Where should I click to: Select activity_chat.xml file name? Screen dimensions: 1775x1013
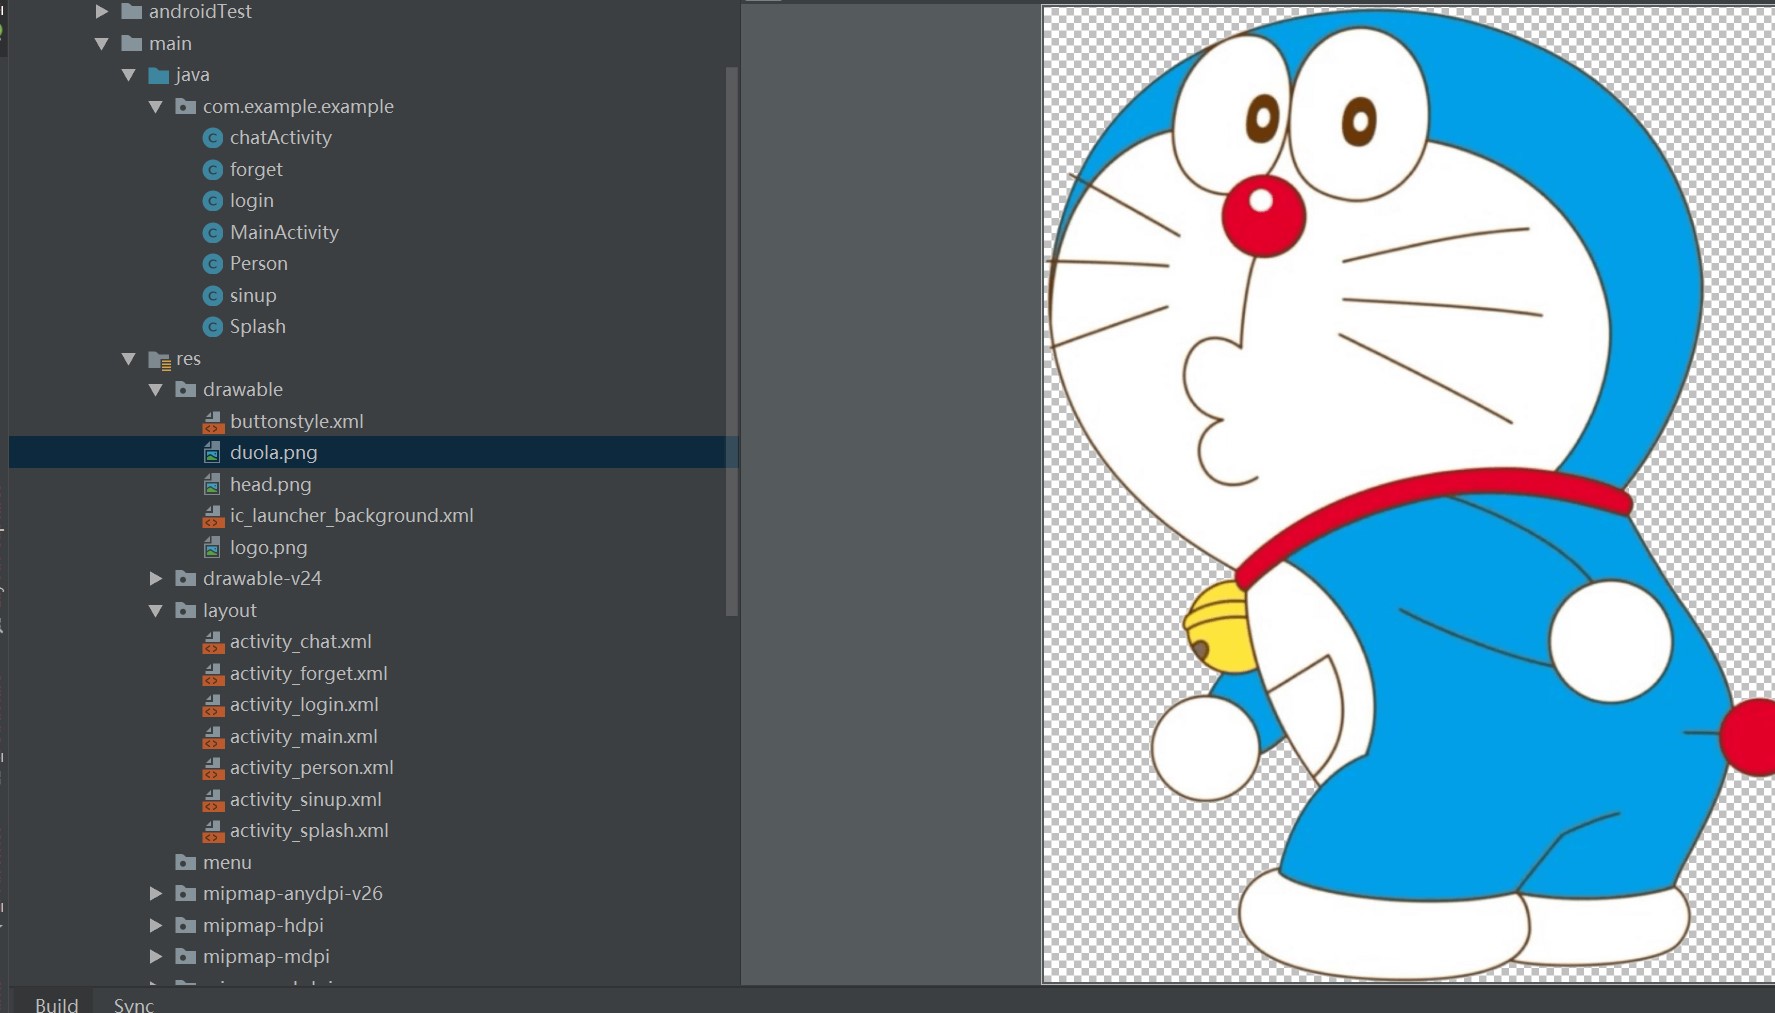301,642
